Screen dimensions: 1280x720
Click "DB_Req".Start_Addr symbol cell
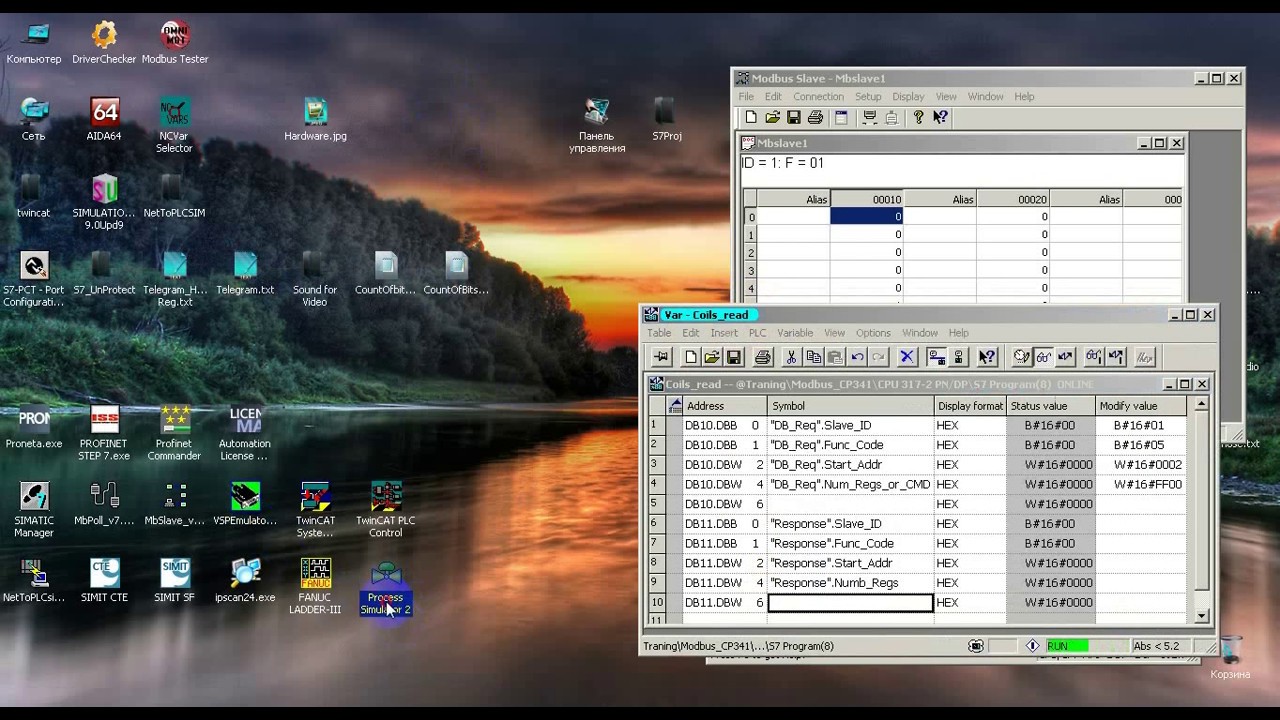(x=850, y=465)
